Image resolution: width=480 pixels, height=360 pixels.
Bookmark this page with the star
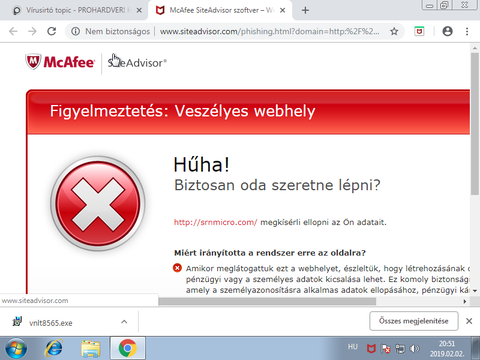coord(394,31)
